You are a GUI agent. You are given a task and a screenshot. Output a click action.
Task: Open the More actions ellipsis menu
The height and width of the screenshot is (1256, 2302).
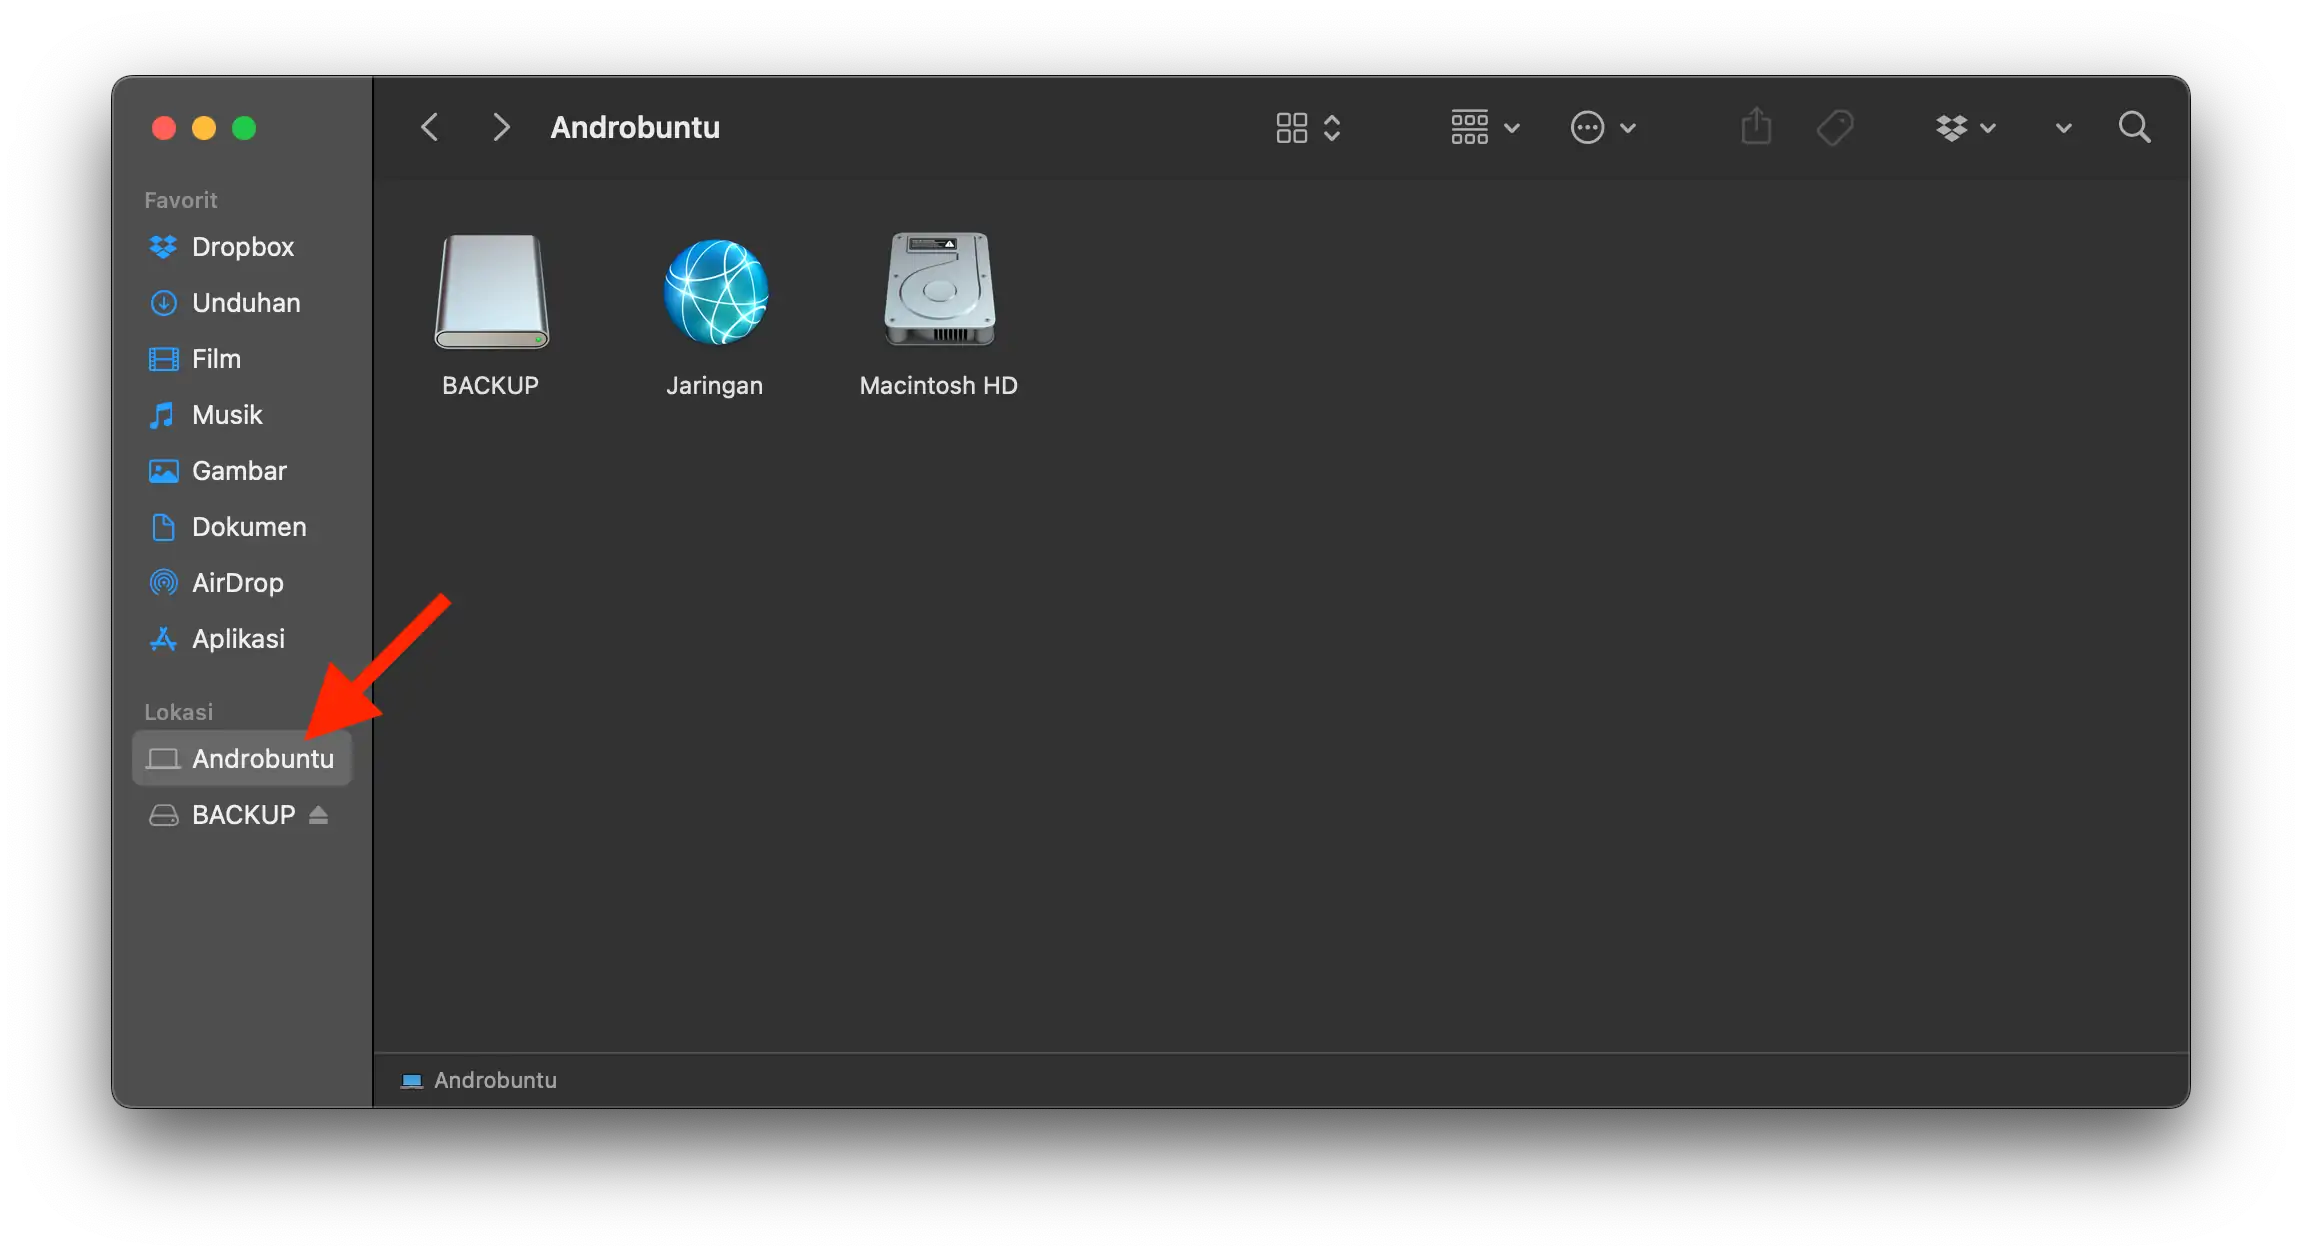[1602, 127]
